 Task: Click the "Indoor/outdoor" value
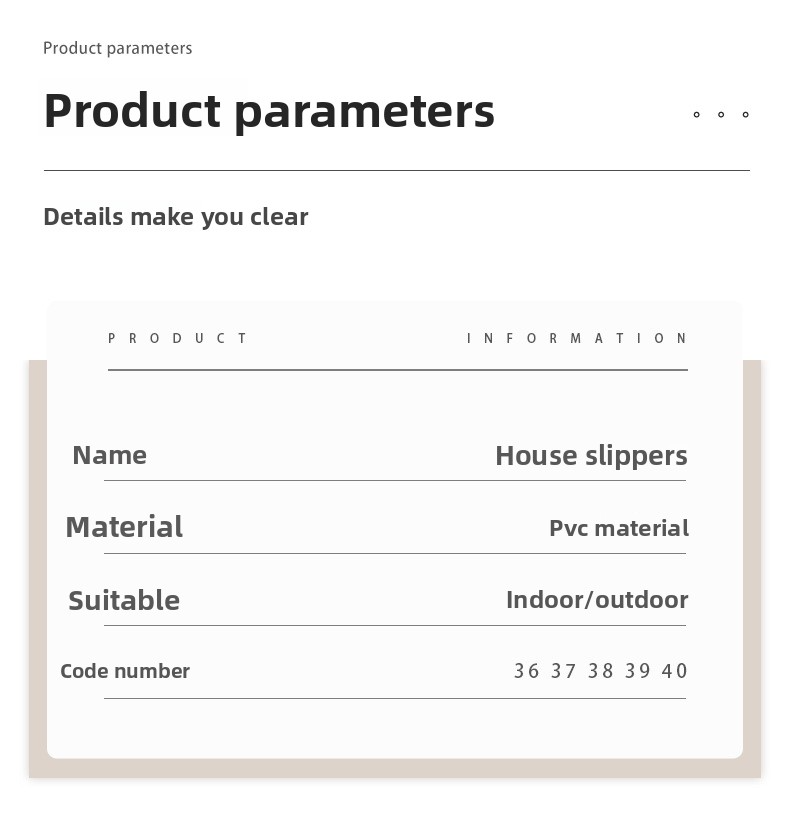(x=597, y=600)
